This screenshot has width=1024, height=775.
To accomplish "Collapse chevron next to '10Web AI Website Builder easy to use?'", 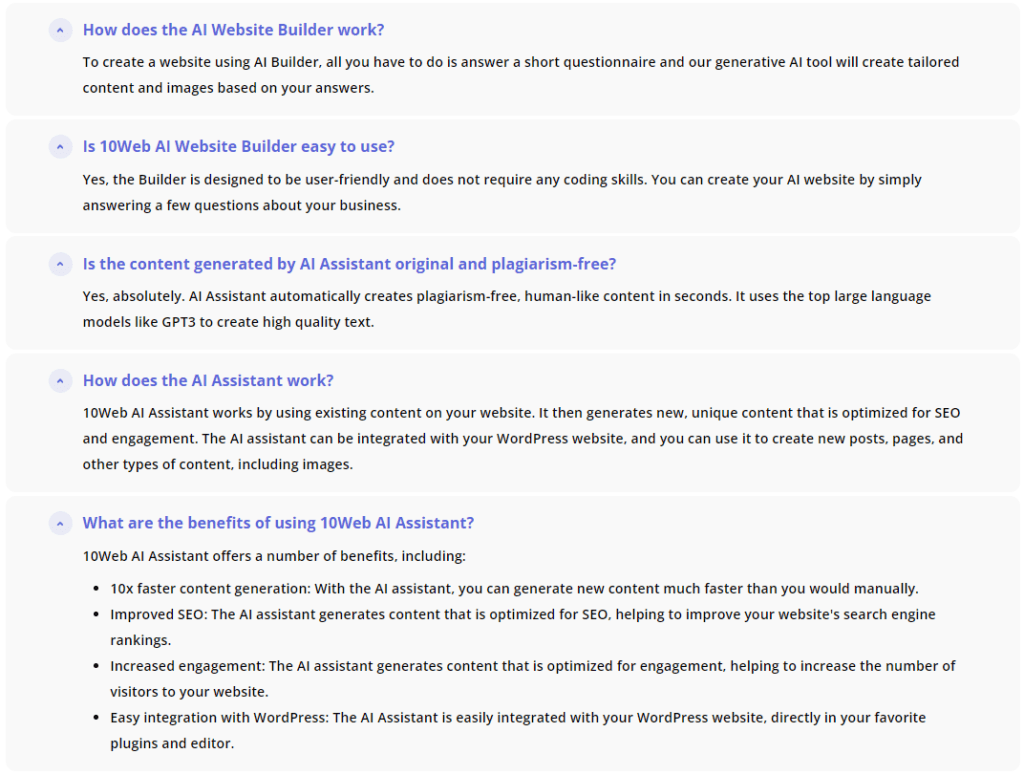I will [60, 147].
